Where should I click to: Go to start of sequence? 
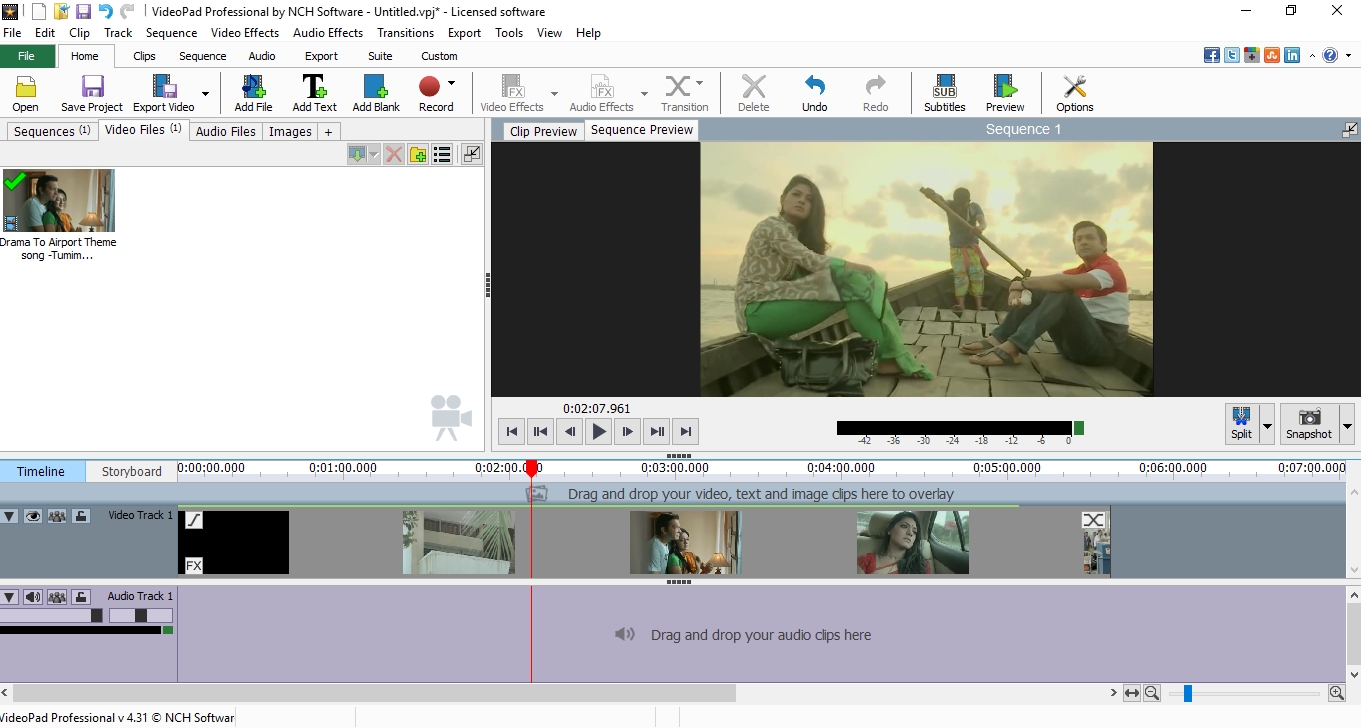click(512, 432)
